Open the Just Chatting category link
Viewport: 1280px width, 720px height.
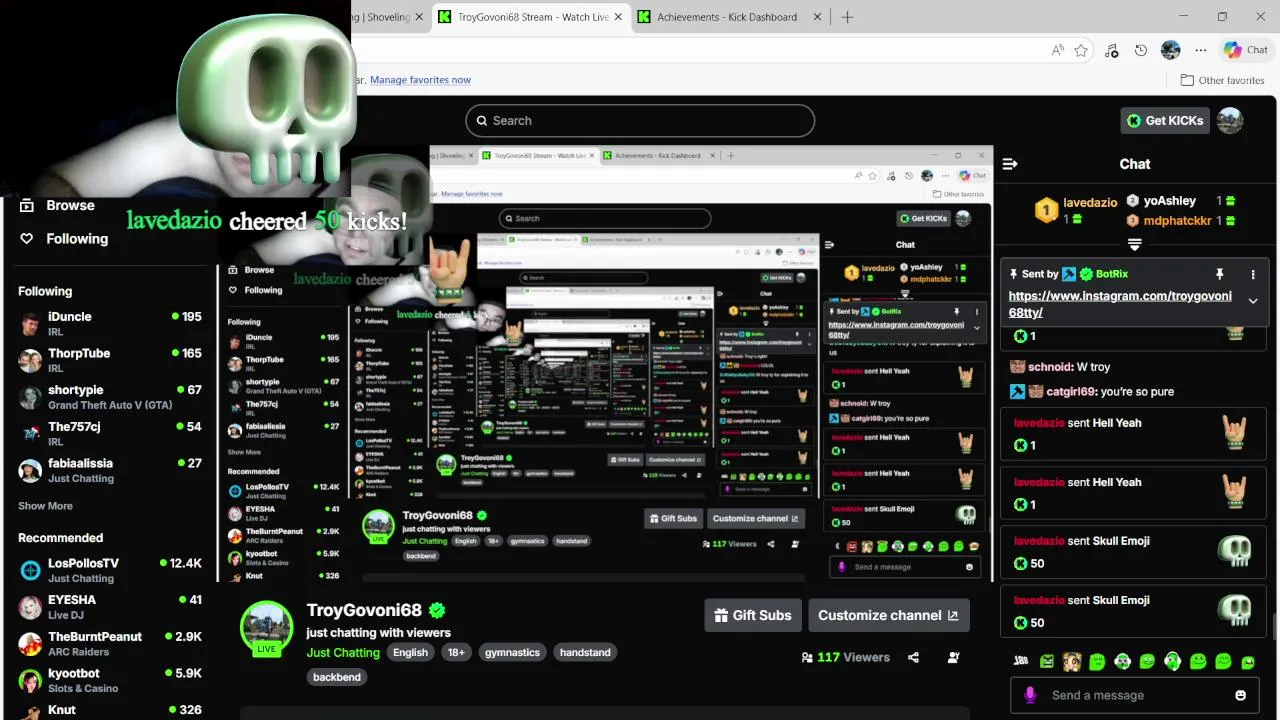pyautogui.click(x=343, y=652)
